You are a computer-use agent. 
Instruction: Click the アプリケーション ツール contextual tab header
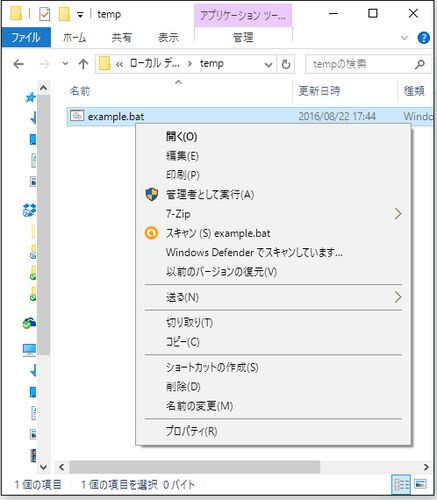tap(243, 15)
